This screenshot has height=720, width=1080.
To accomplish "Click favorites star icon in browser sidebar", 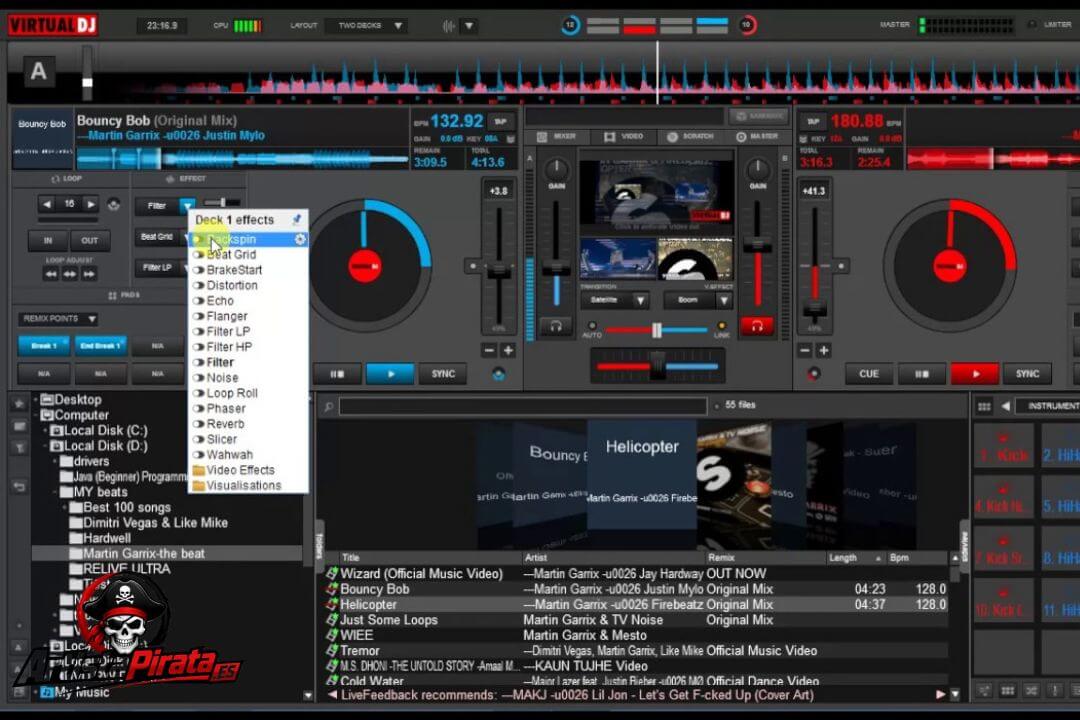I will 19,404.
